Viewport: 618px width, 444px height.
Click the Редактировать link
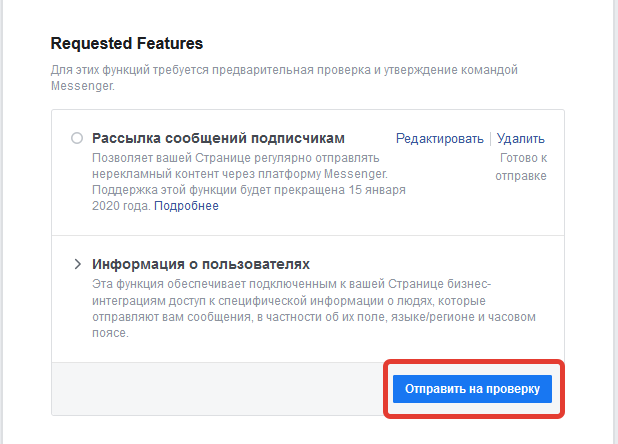tap(439, 139)
